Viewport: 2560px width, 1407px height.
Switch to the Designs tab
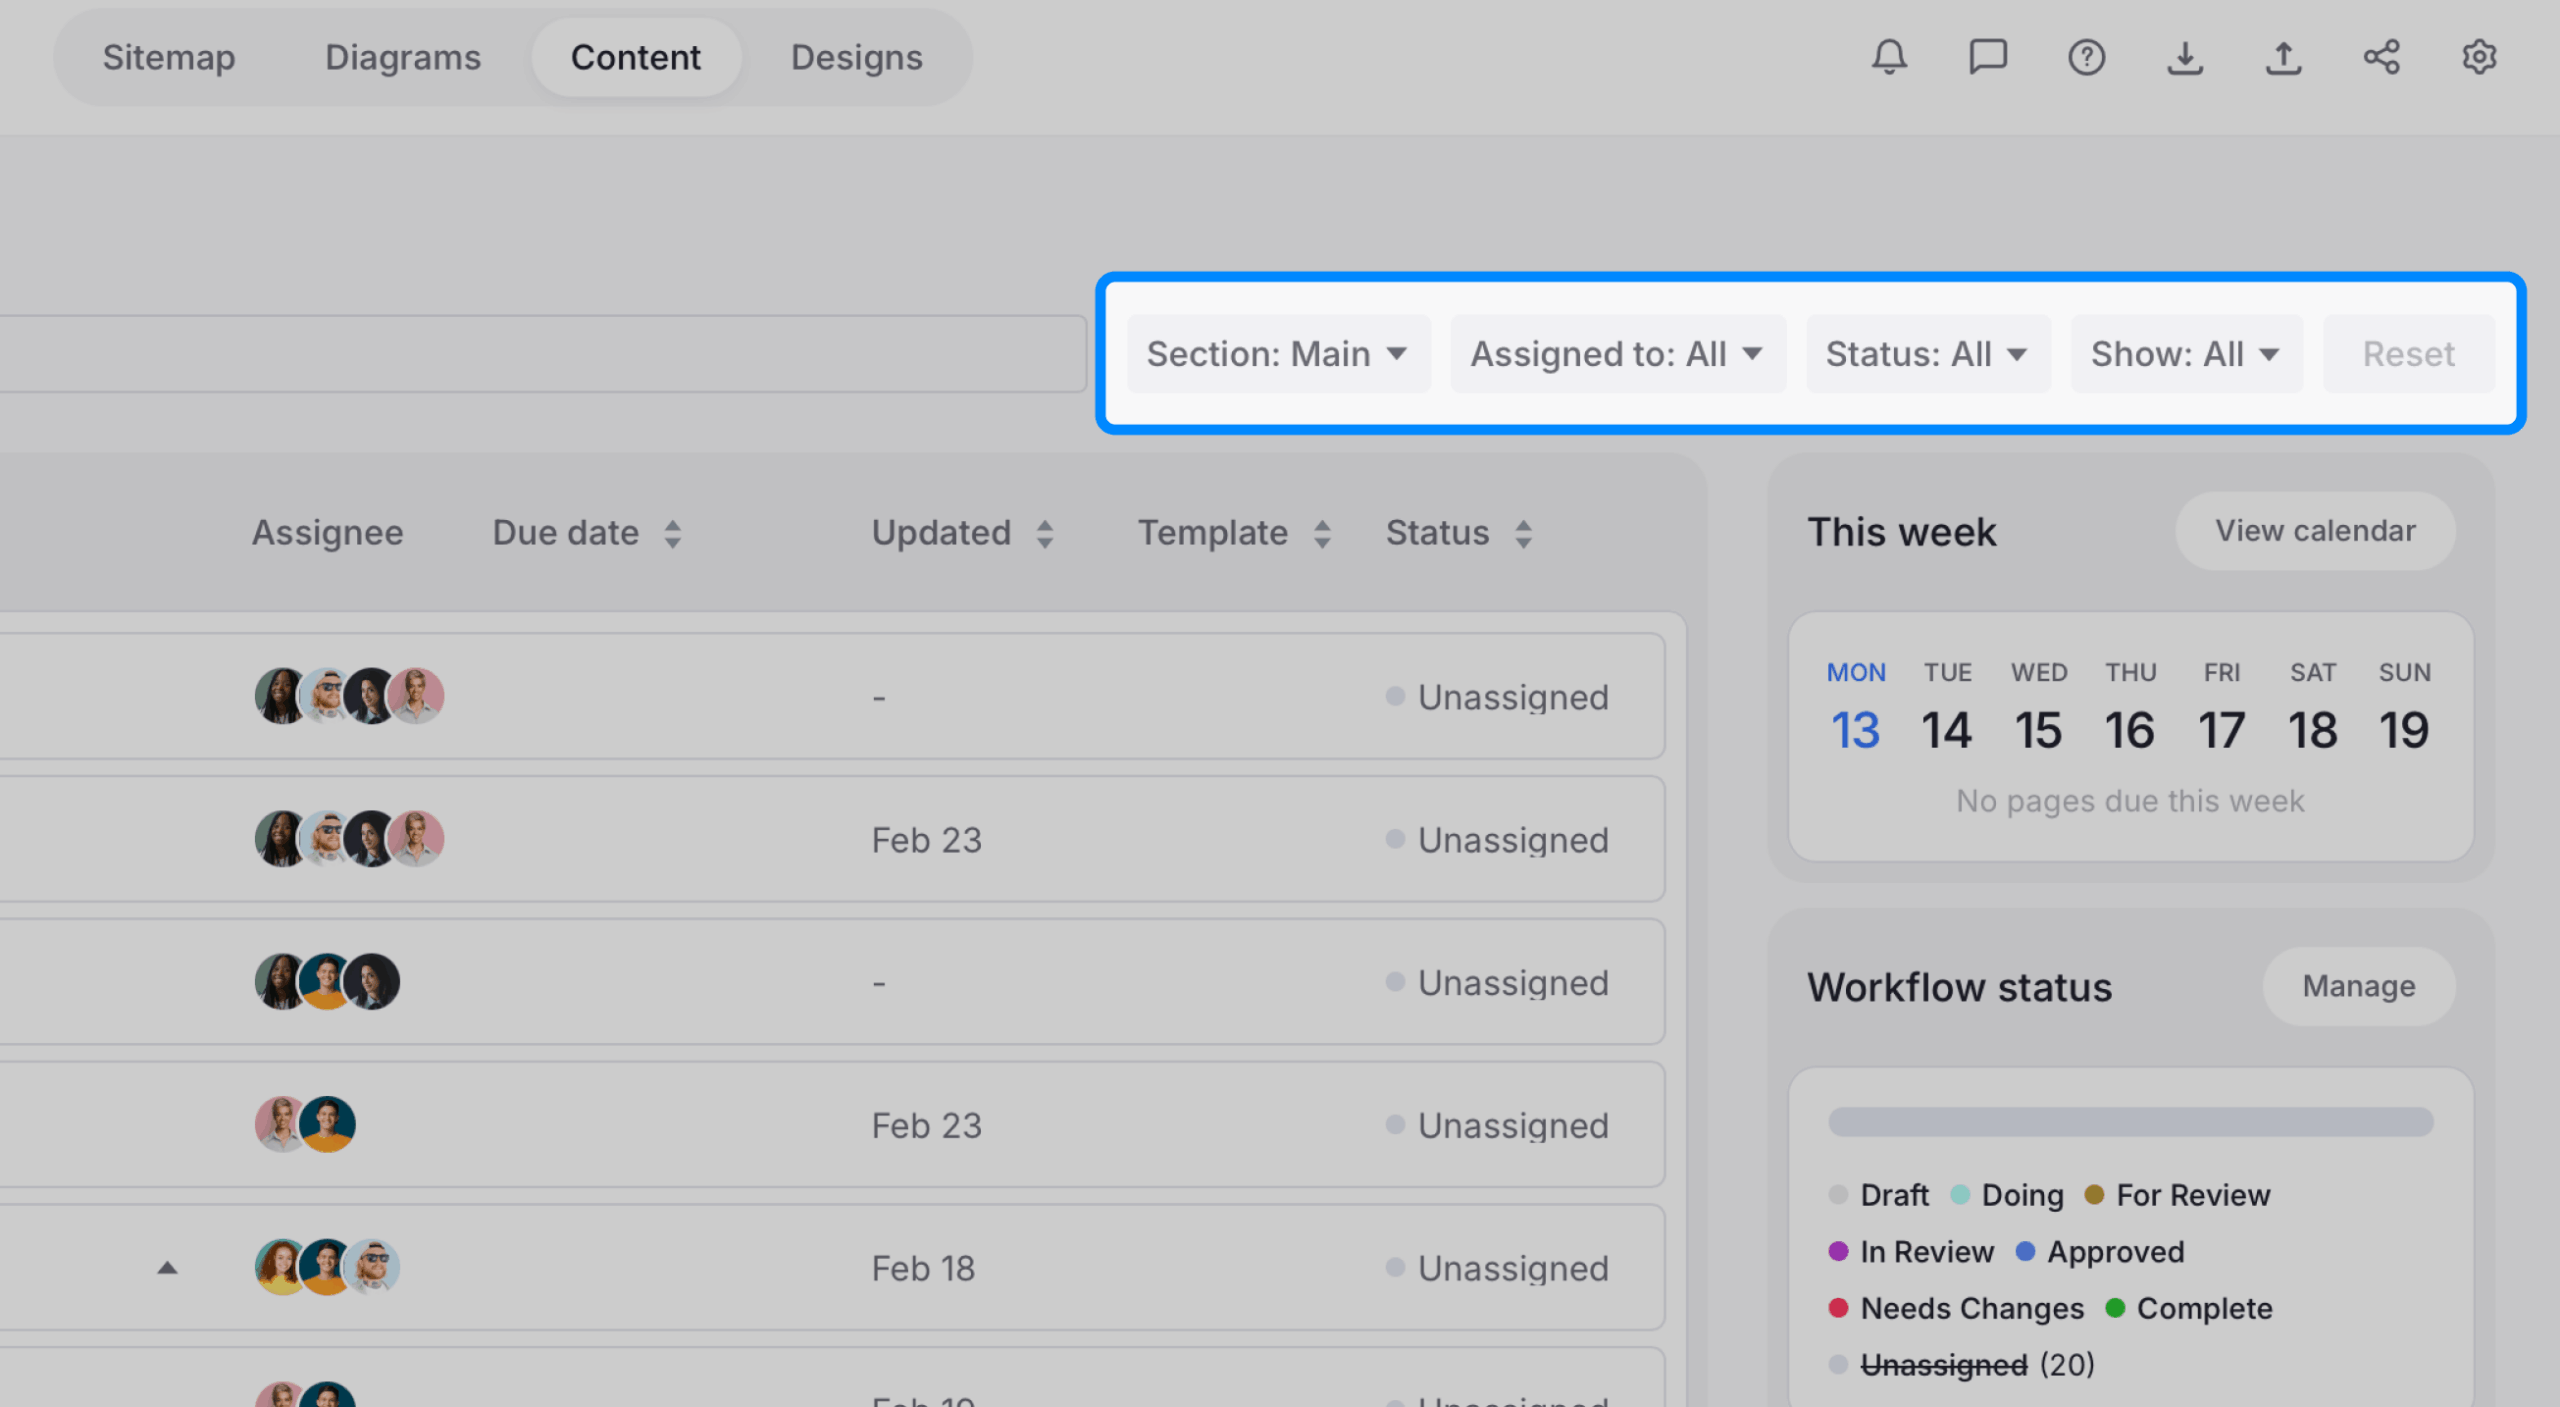[857, 57]
